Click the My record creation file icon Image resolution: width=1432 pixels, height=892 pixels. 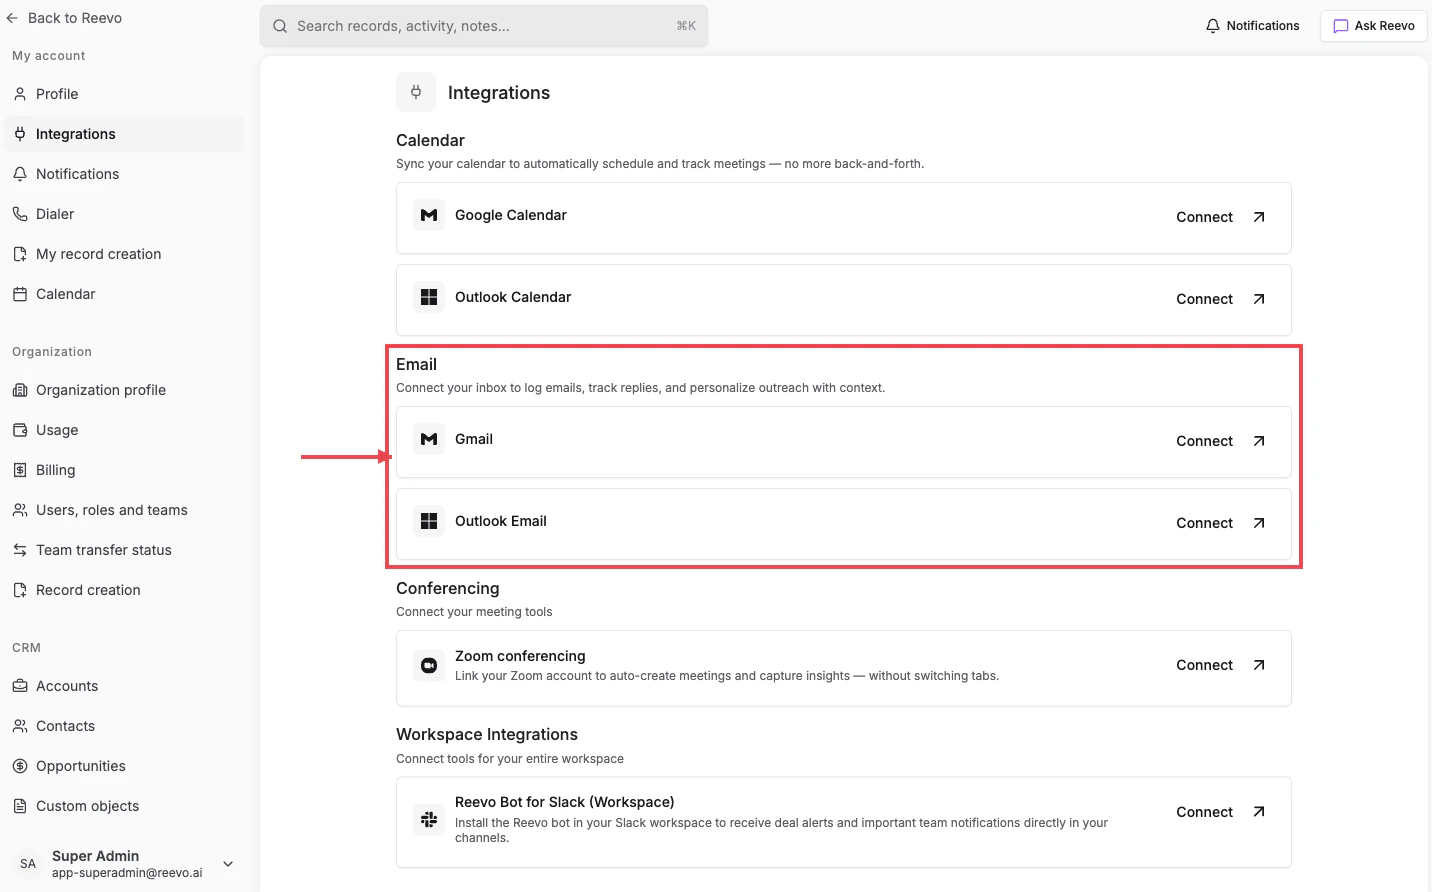(x=20, y=254)
